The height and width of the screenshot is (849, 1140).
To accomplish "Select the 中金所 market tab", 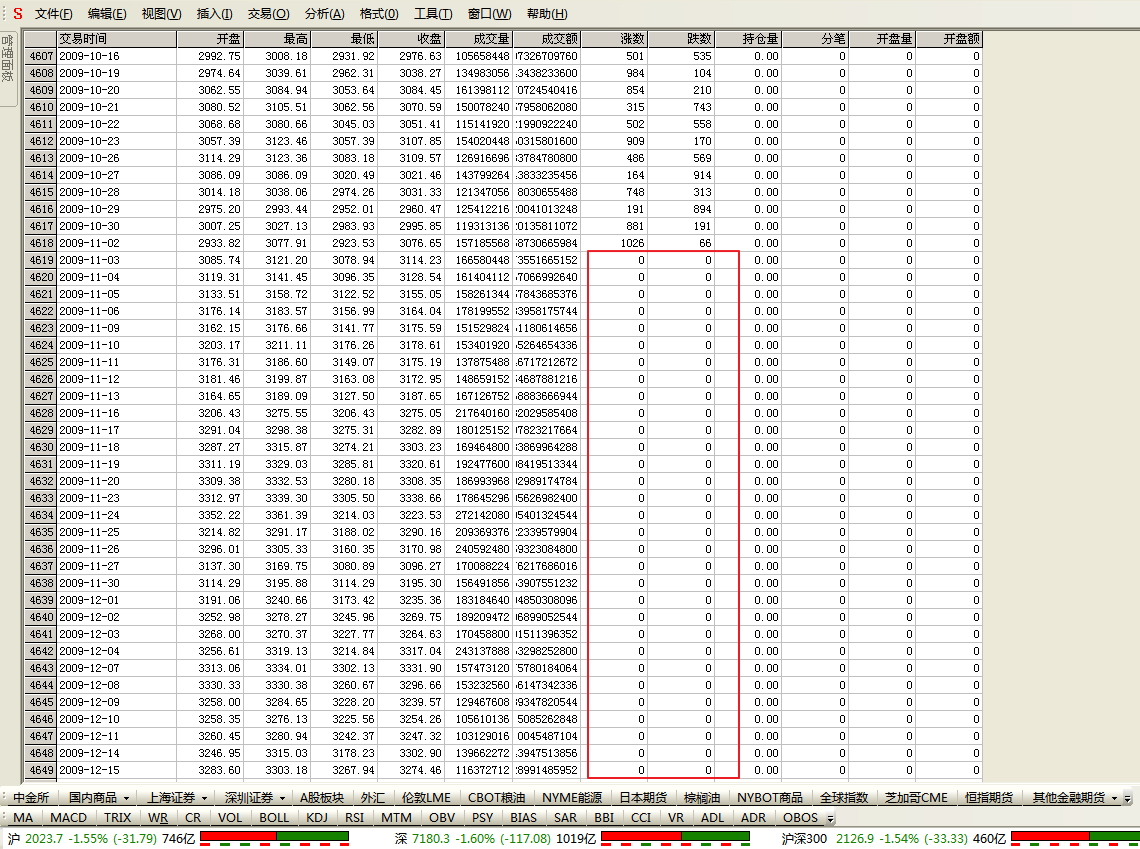I will [31, 798].
